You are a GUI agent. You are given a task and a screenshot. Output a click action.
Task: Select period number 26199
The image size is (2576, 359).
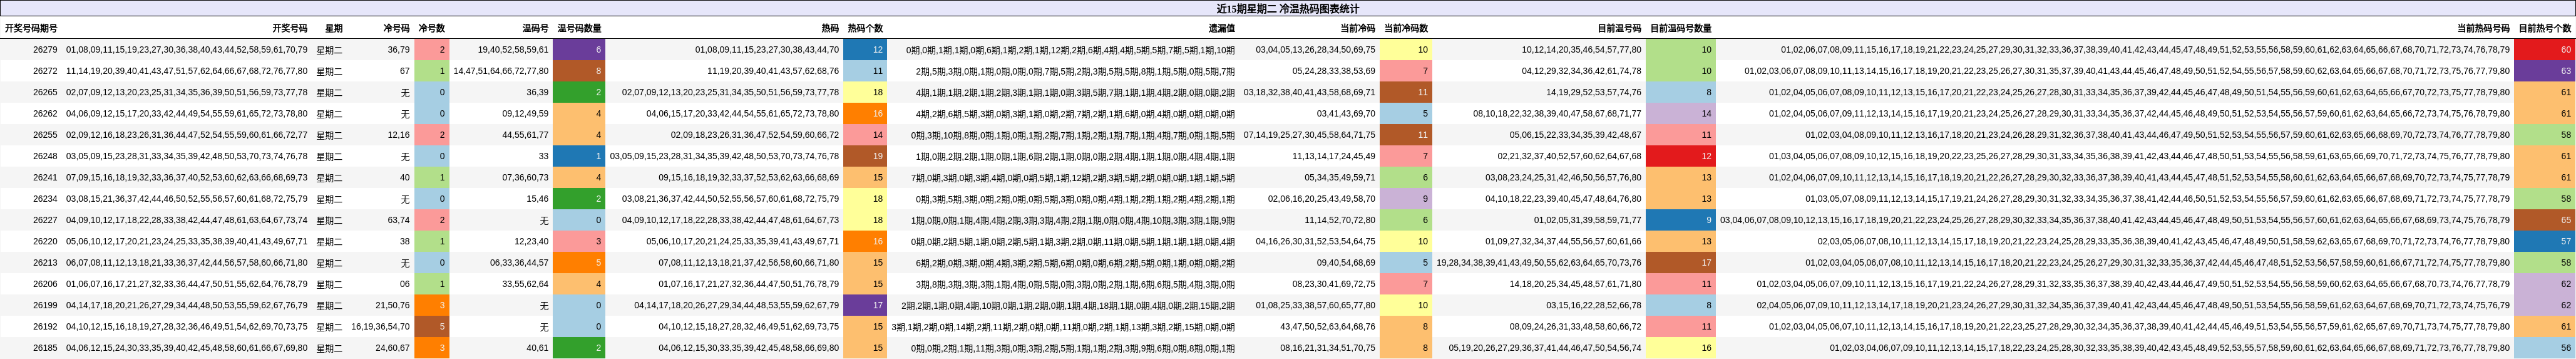point(45,305)
